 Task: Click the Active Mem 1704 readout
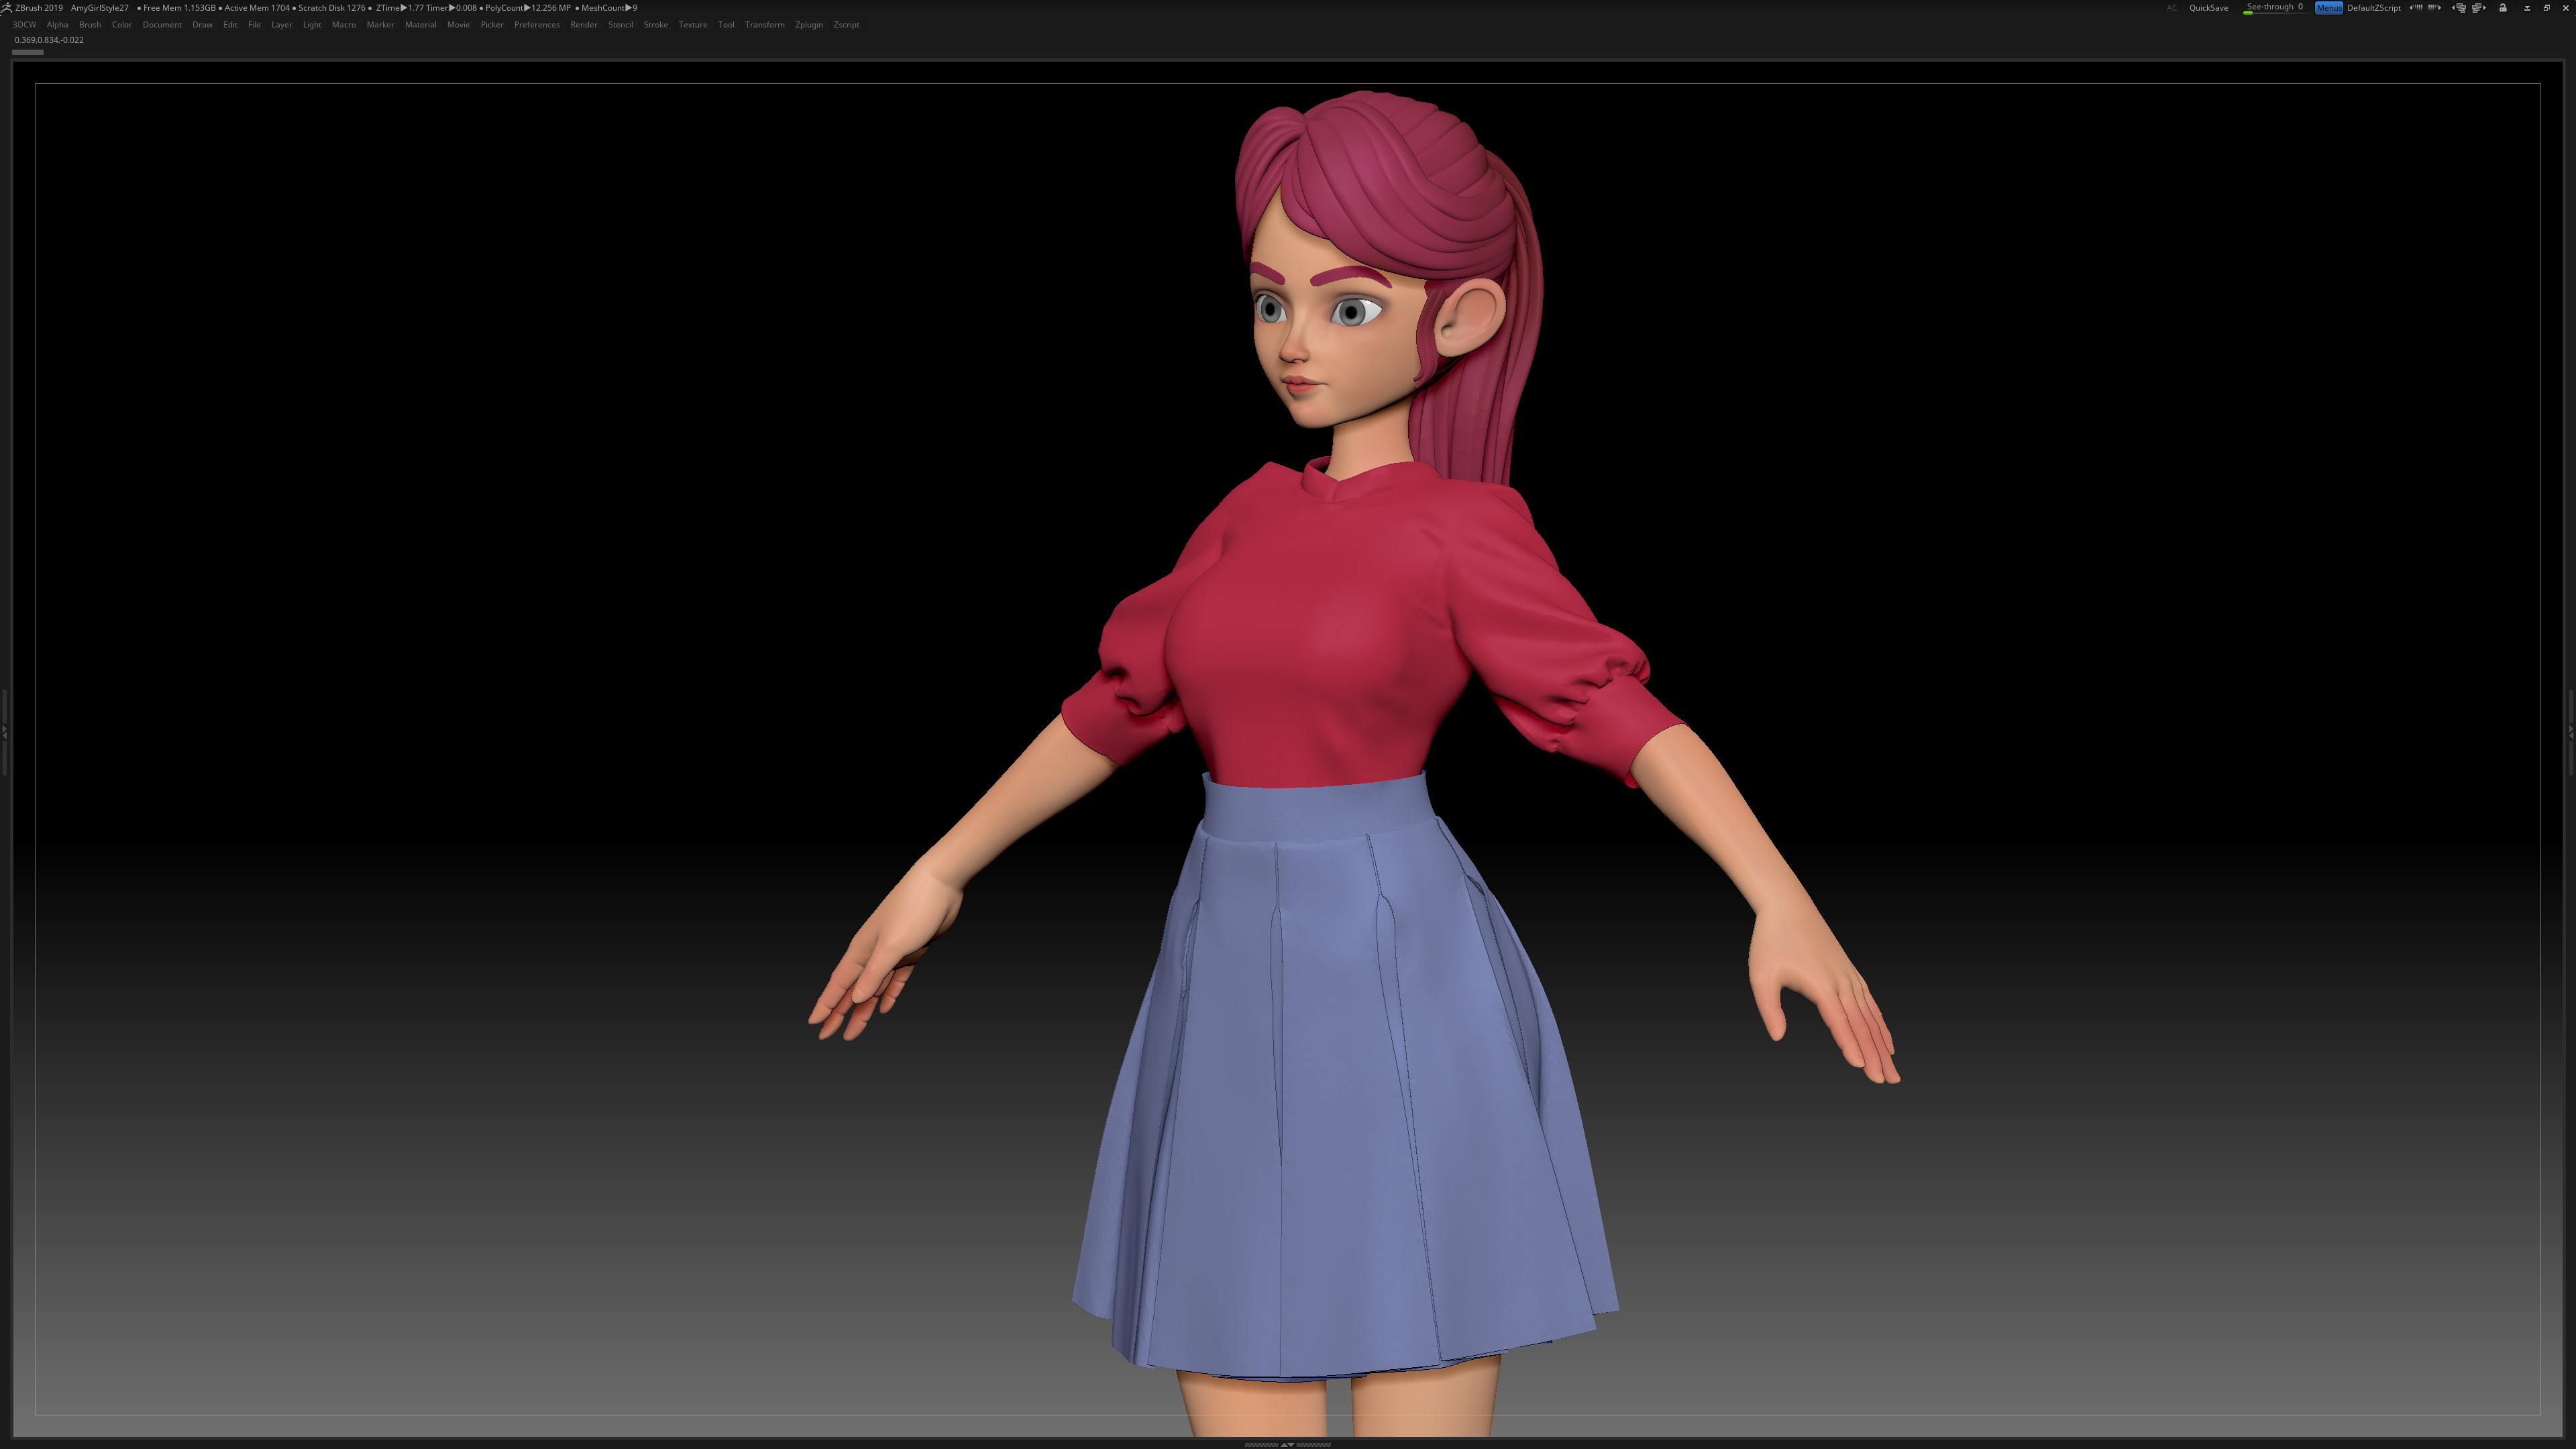pyautogui.click(x=257, y=8)
